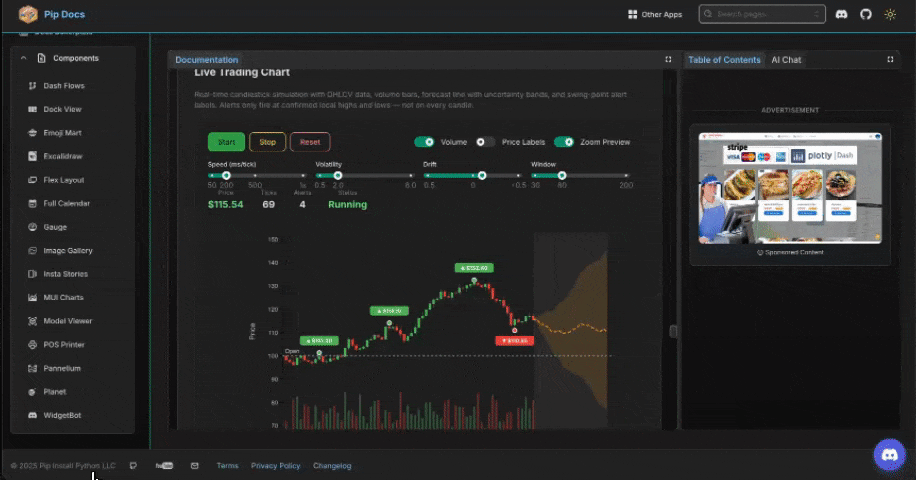Collapse the Components section chevron
The image size is (916, 480).
click(x=23, y=58)
